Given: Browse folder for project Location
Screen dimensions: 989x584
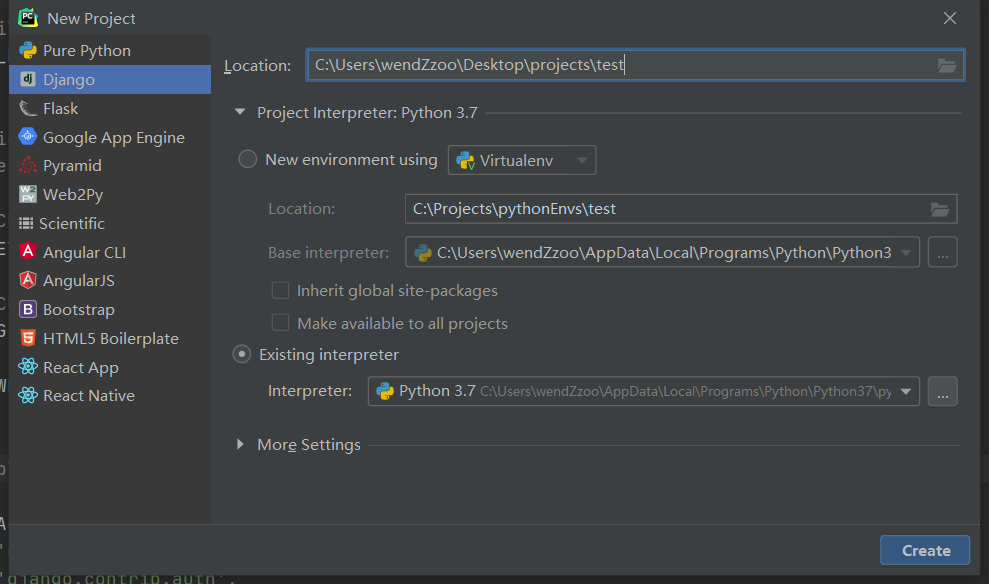Looking at the screenshot, I should [x=947, y=65].
